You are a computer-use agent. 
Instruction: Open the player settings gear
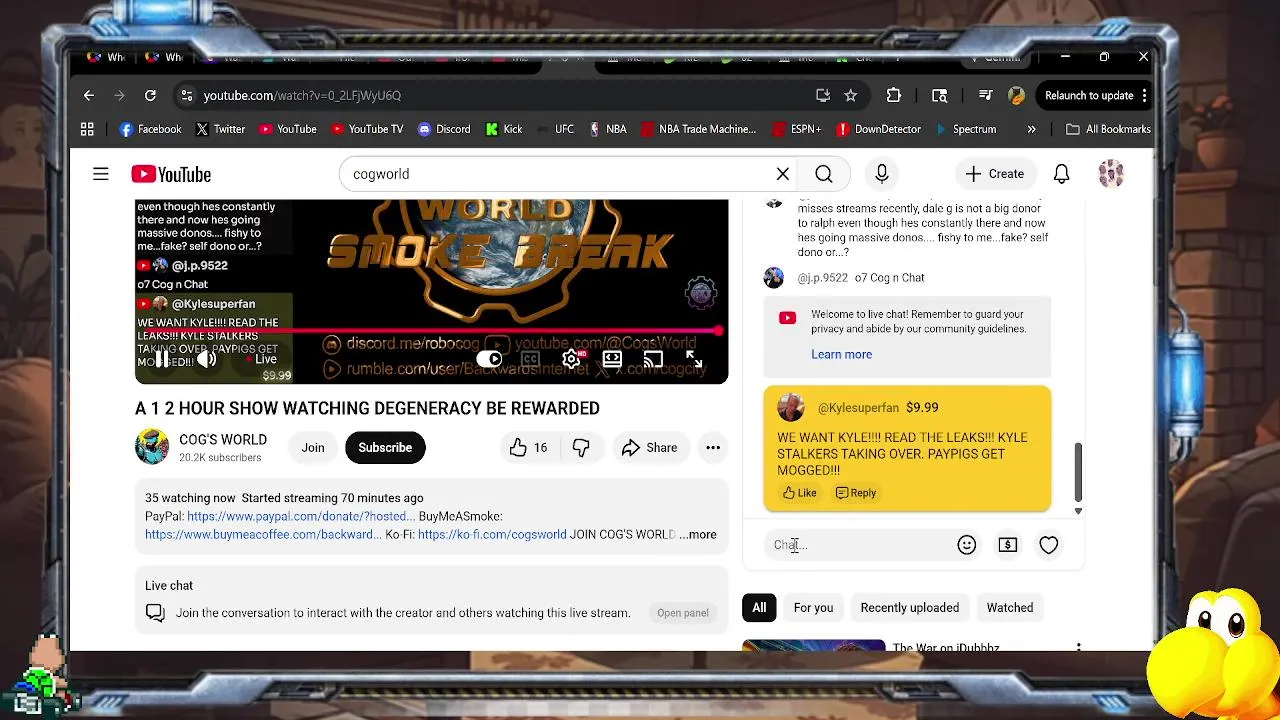(x=571, y=359)
